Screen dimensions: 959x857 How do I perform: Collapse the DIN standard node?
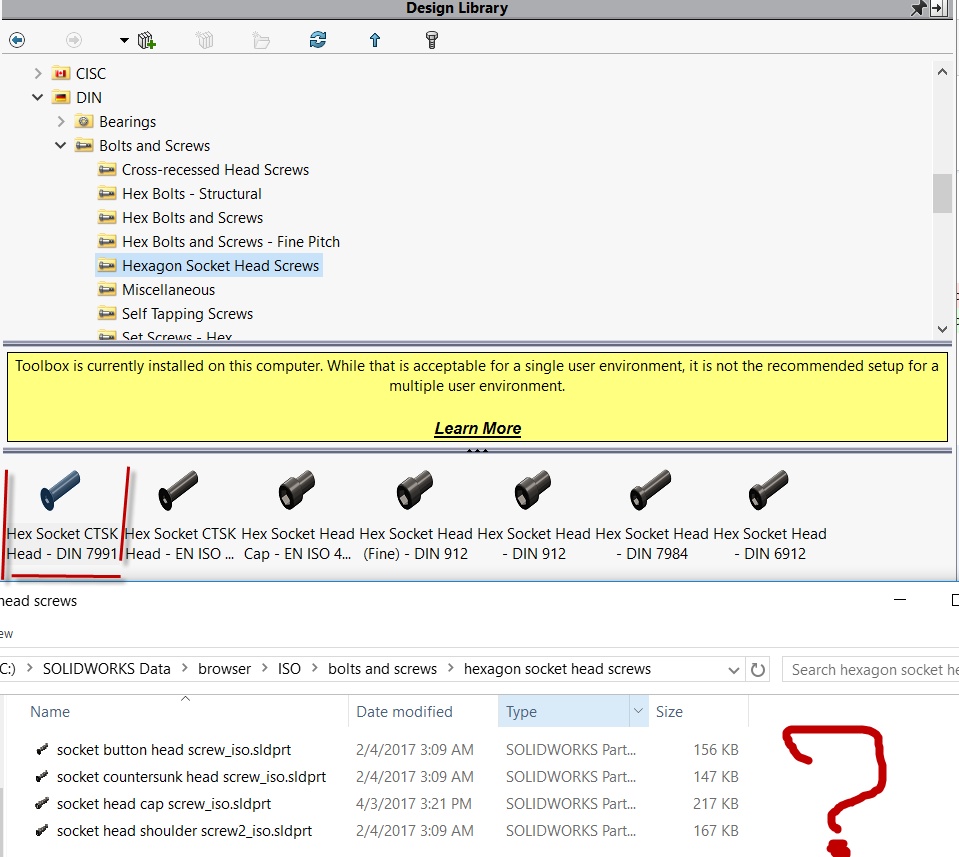pyautogui.click(x=38, y=97)
